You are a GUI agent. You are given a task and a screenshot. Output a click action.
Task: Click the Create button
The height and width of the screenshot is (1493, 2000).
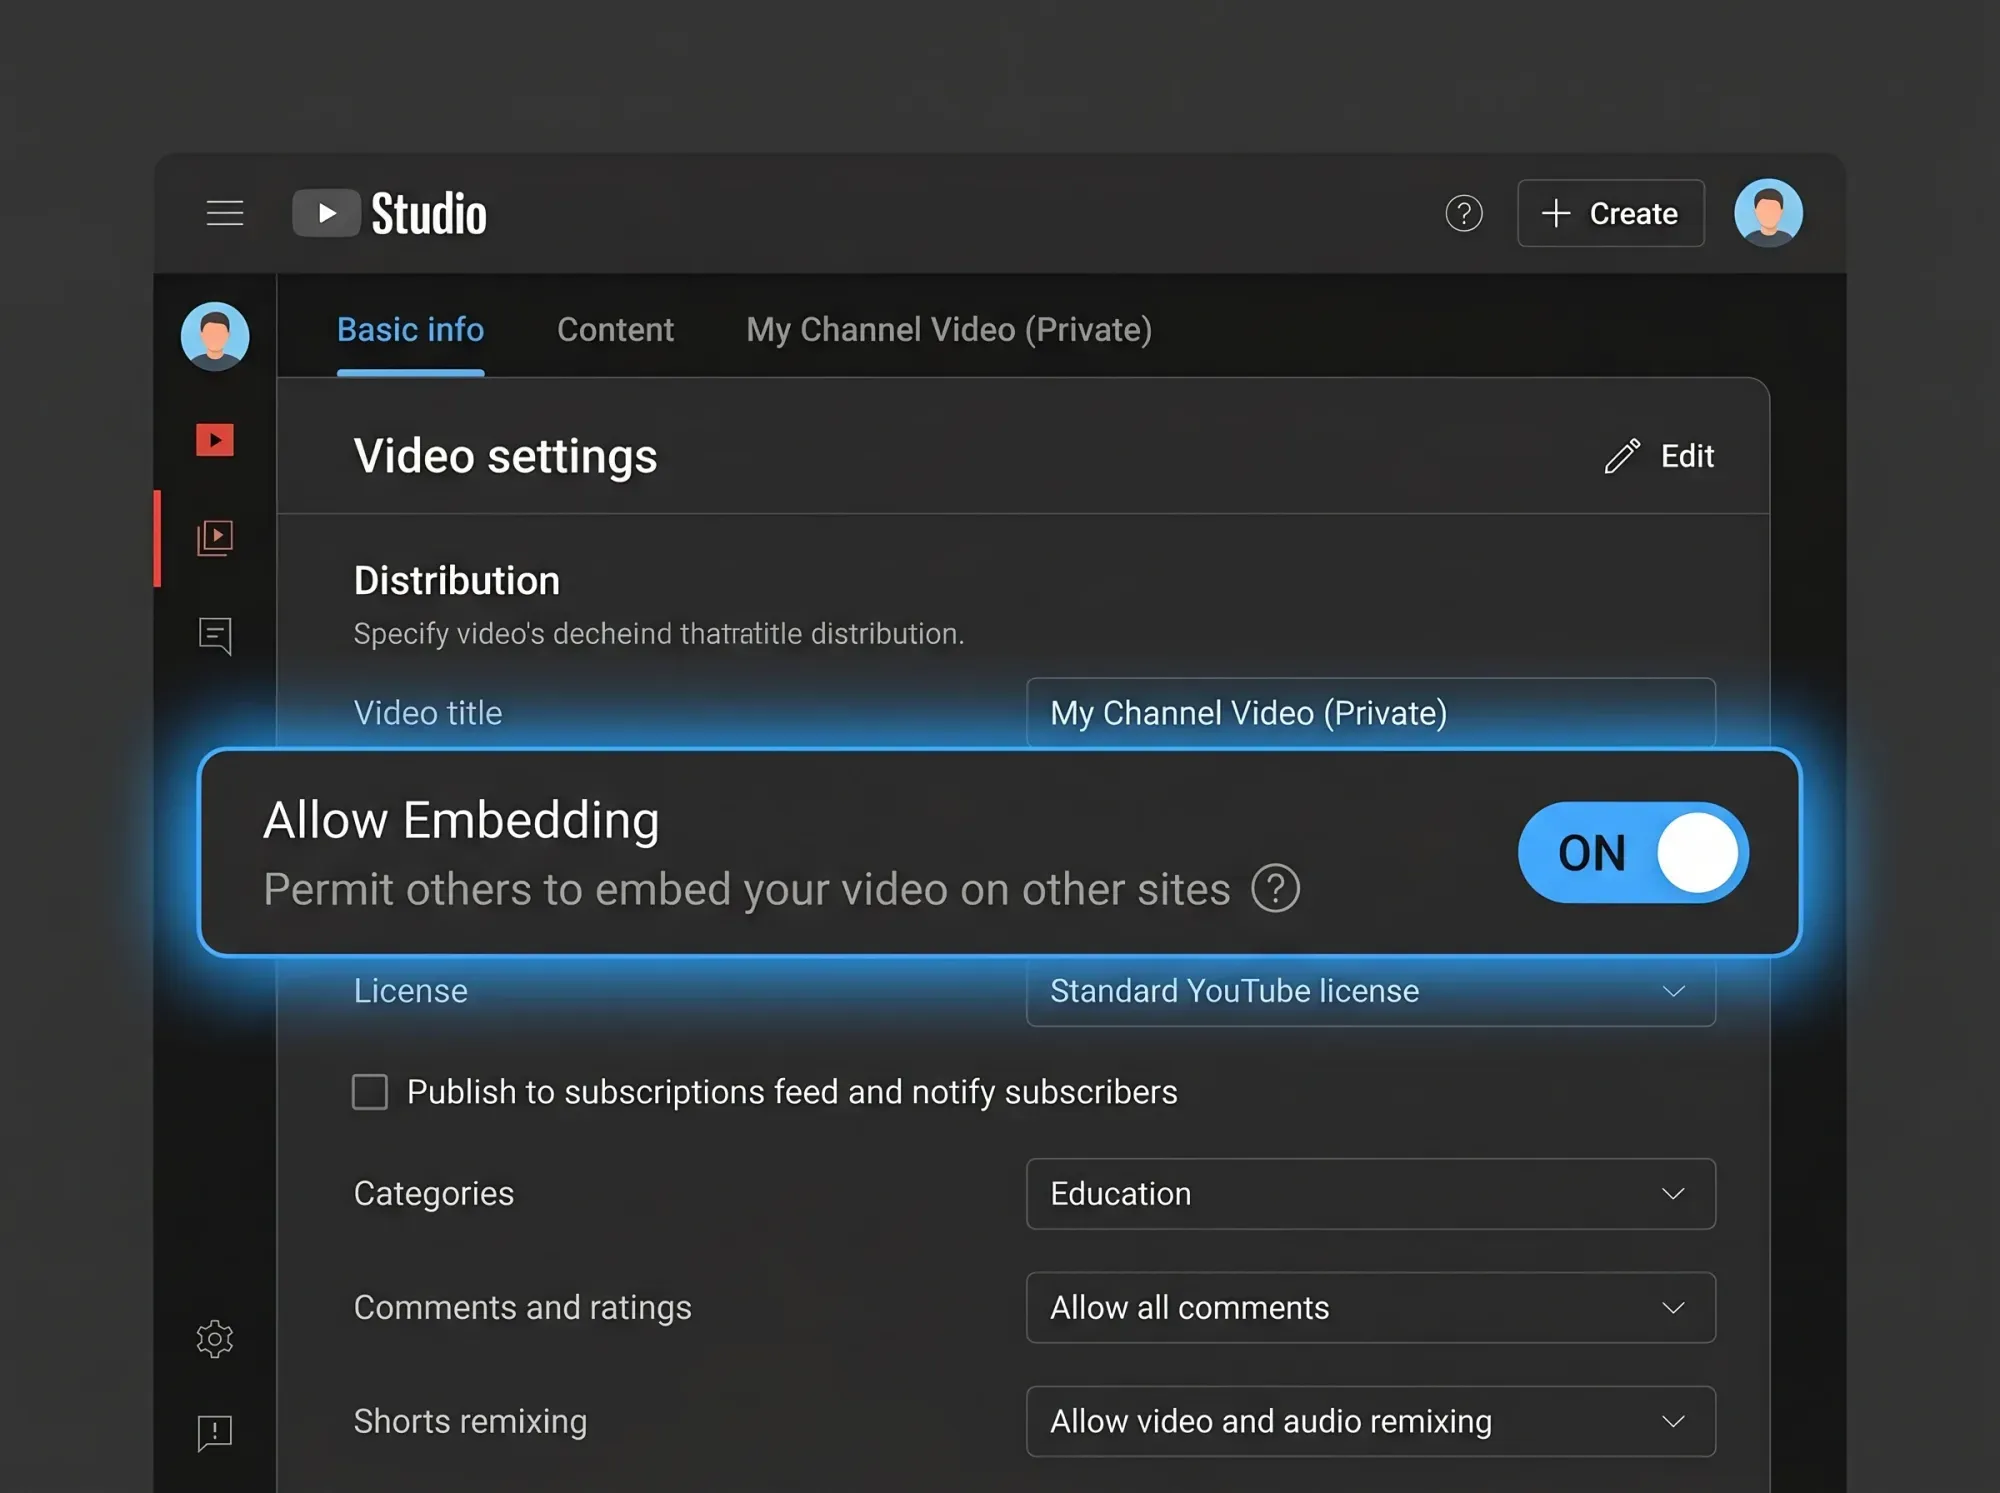[x=1609, y=213]
